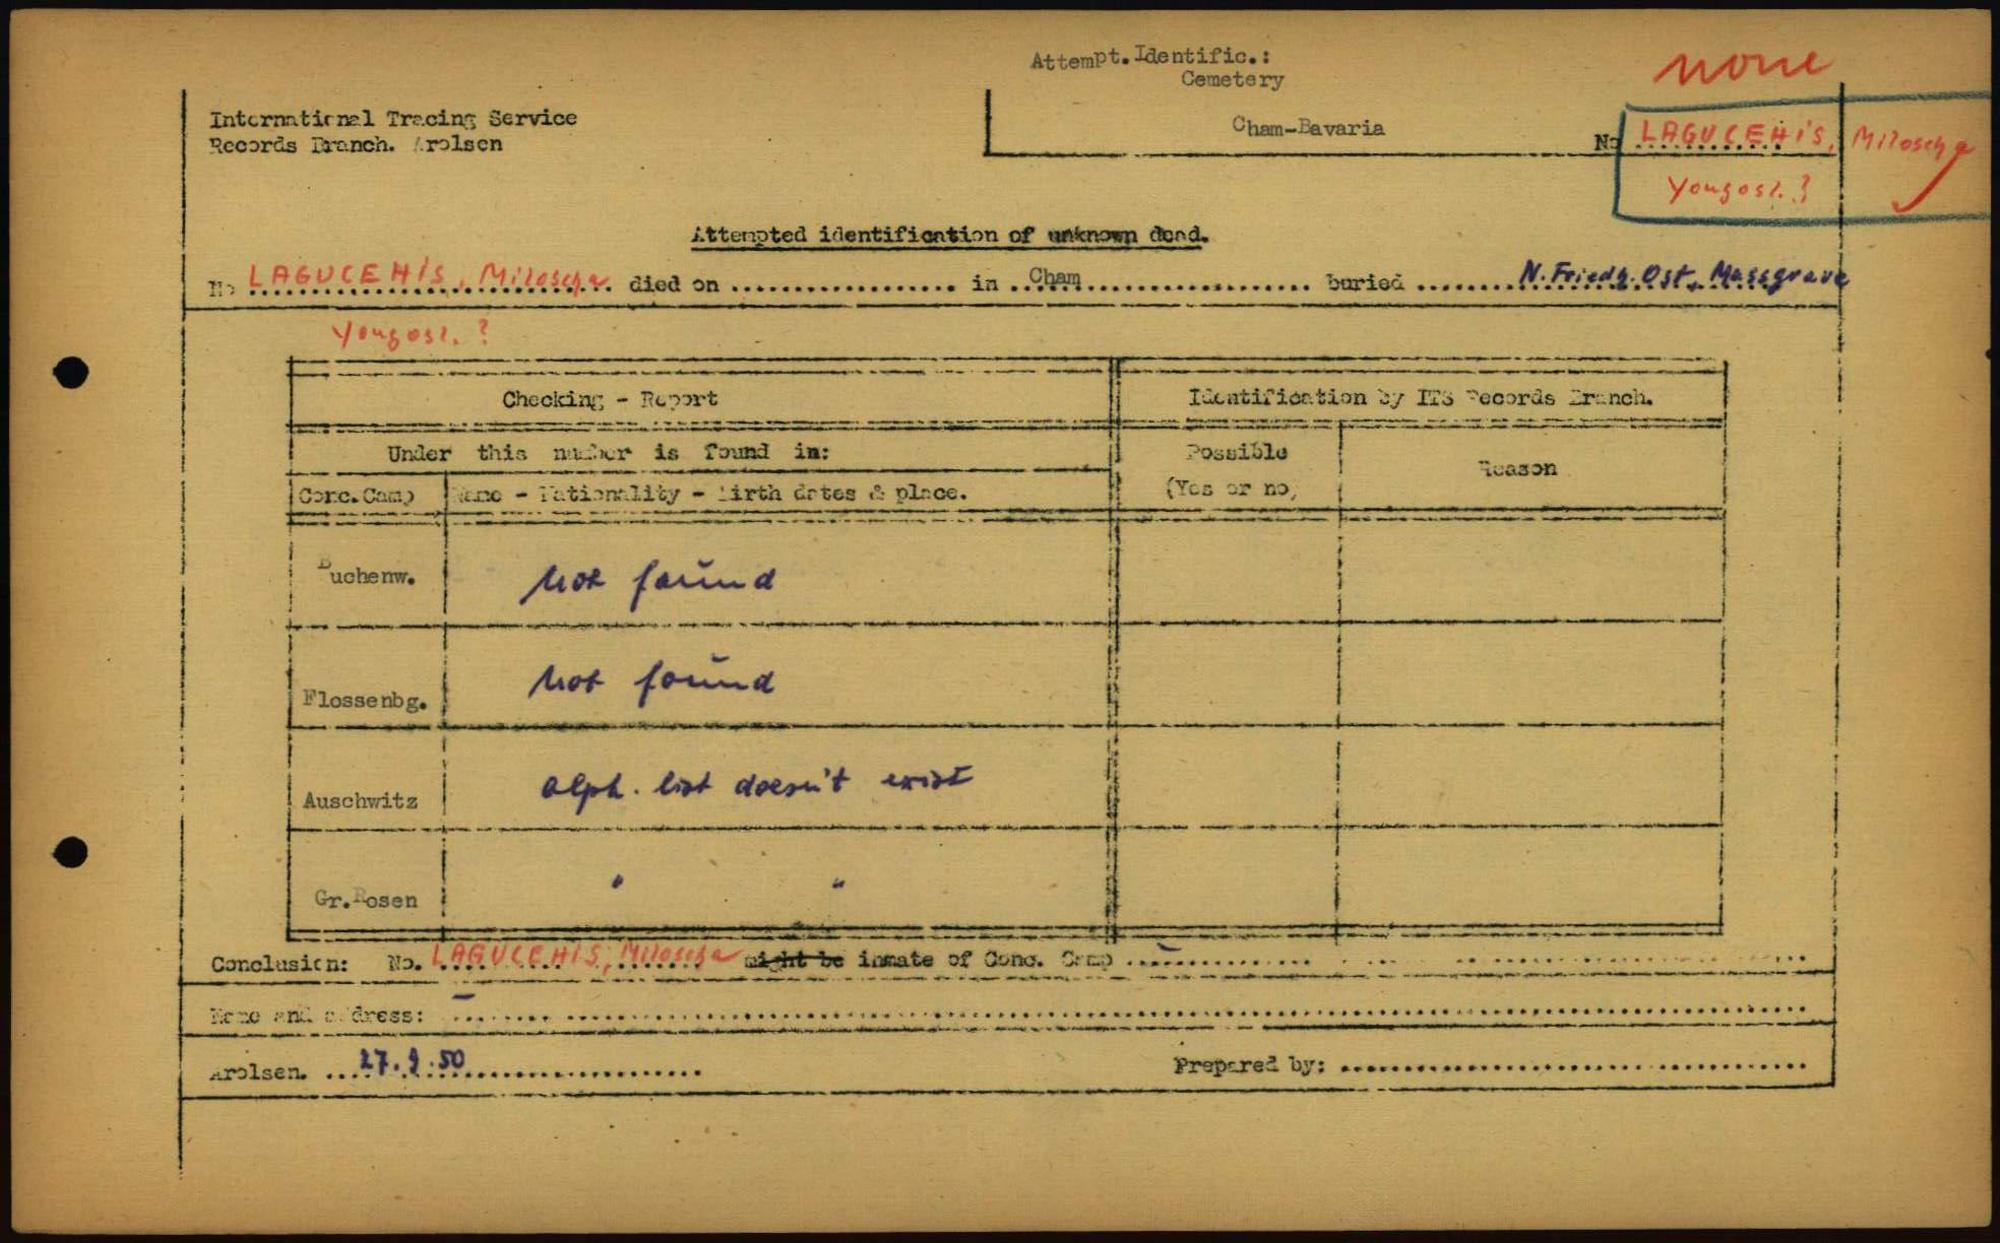
Task: Click the red handwritten 'none' note
Action: pos(1742,66)
